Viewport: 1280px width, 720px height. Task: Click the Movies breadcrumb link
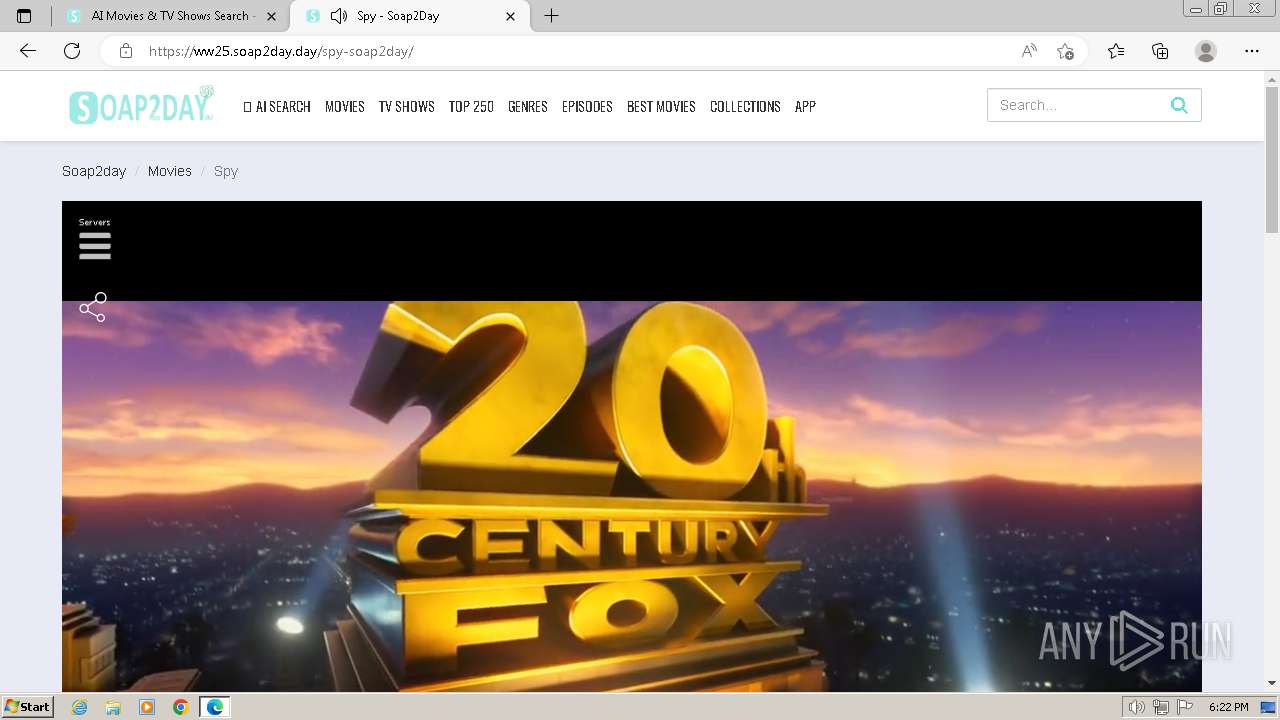pyautogui.click(x=170, y=171)
